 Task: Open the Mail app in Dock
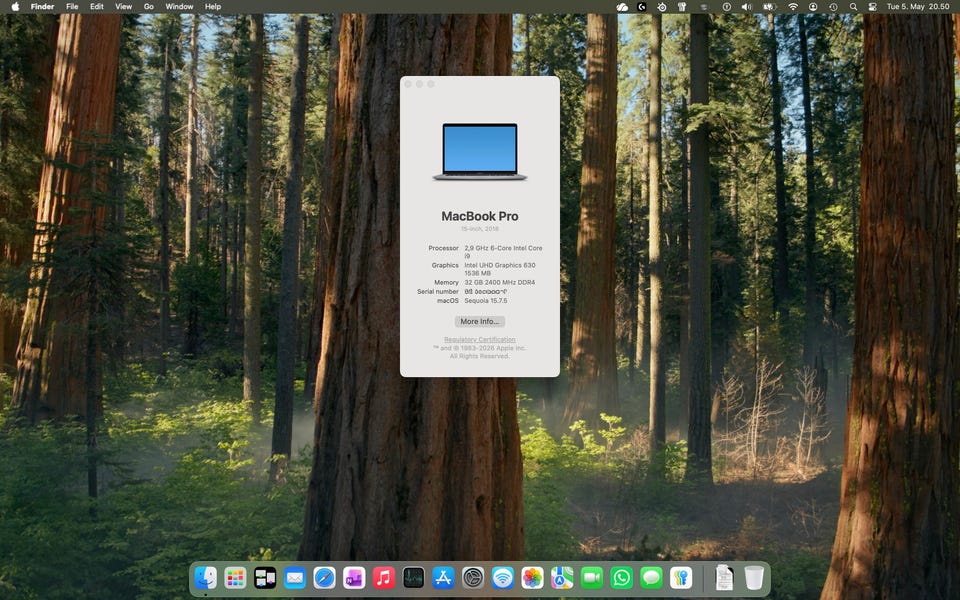click(x=294, y=577)
